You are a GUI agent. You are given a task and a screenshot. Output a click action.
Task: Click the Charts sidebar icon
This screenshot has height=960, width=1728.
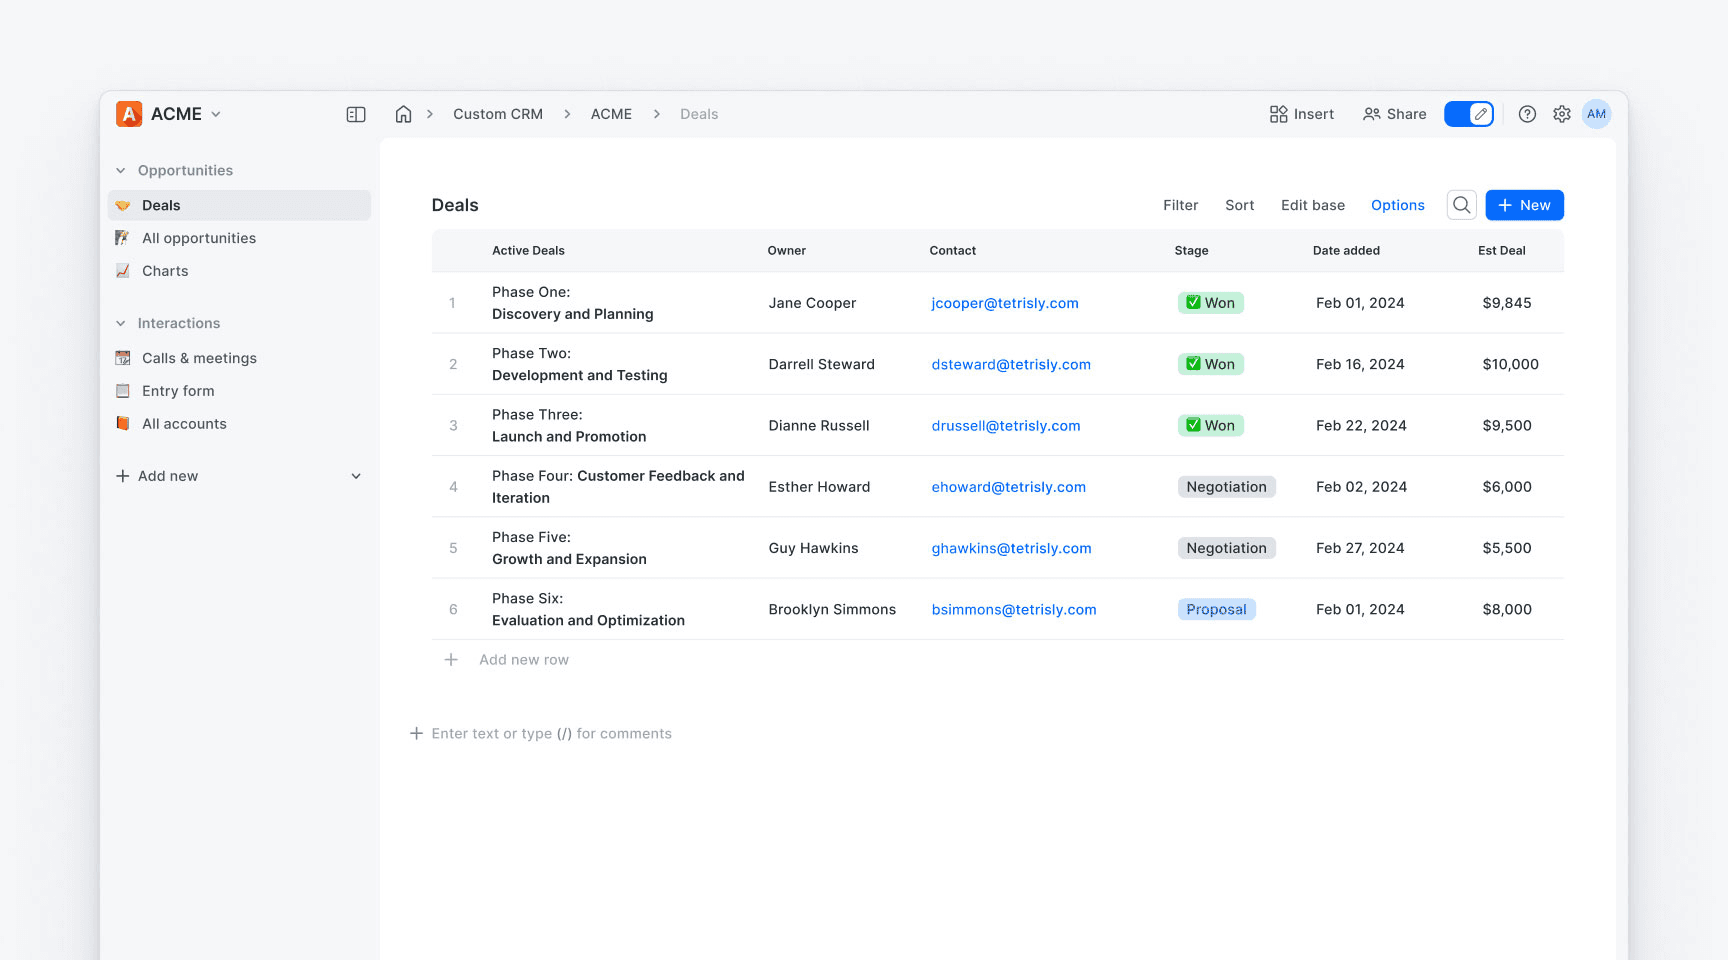point(123,271)
